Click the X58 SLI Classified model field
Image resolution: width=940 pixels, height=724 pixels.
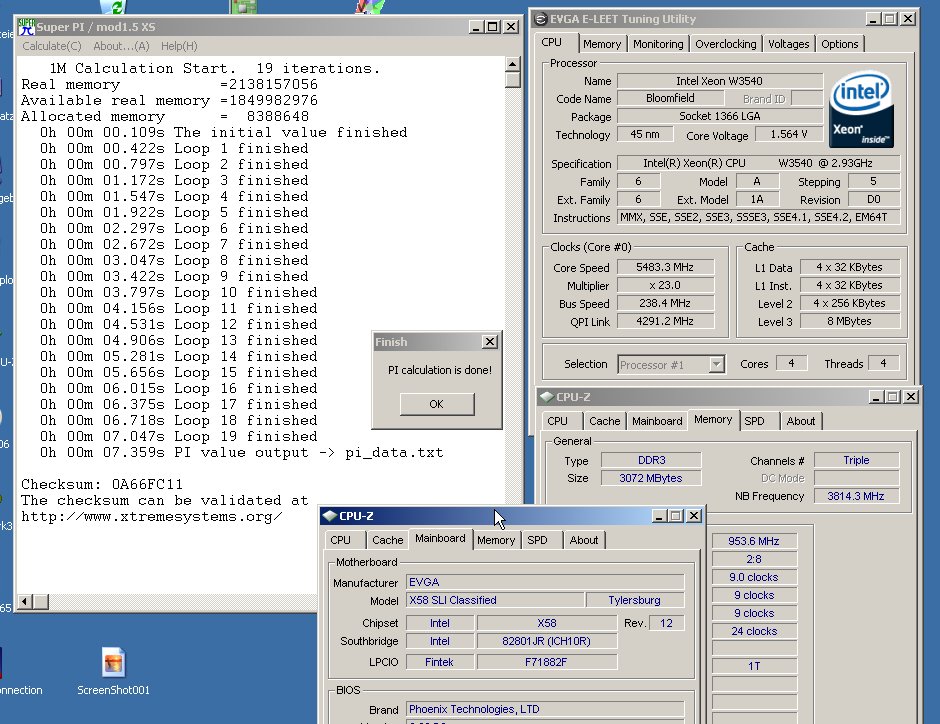[x=495, y=600]
